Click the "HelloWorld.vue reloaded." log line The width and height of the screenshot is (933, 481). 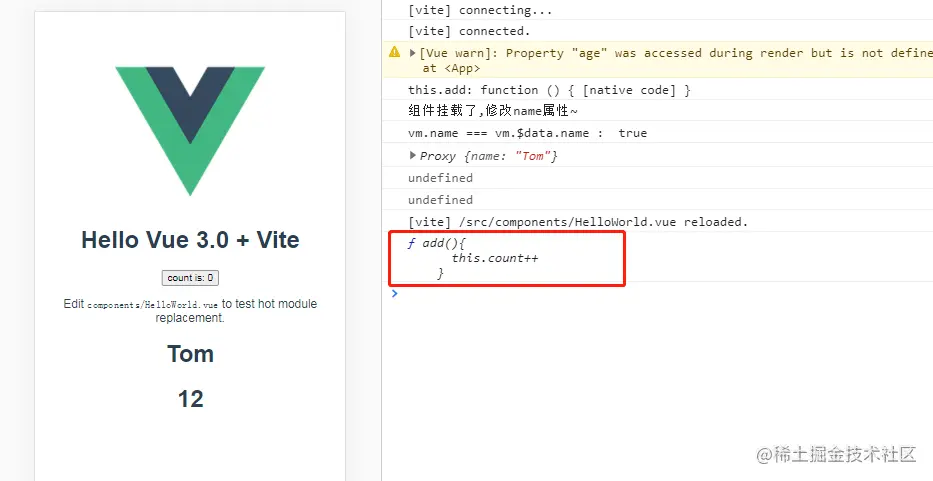[x=578, y=222]
